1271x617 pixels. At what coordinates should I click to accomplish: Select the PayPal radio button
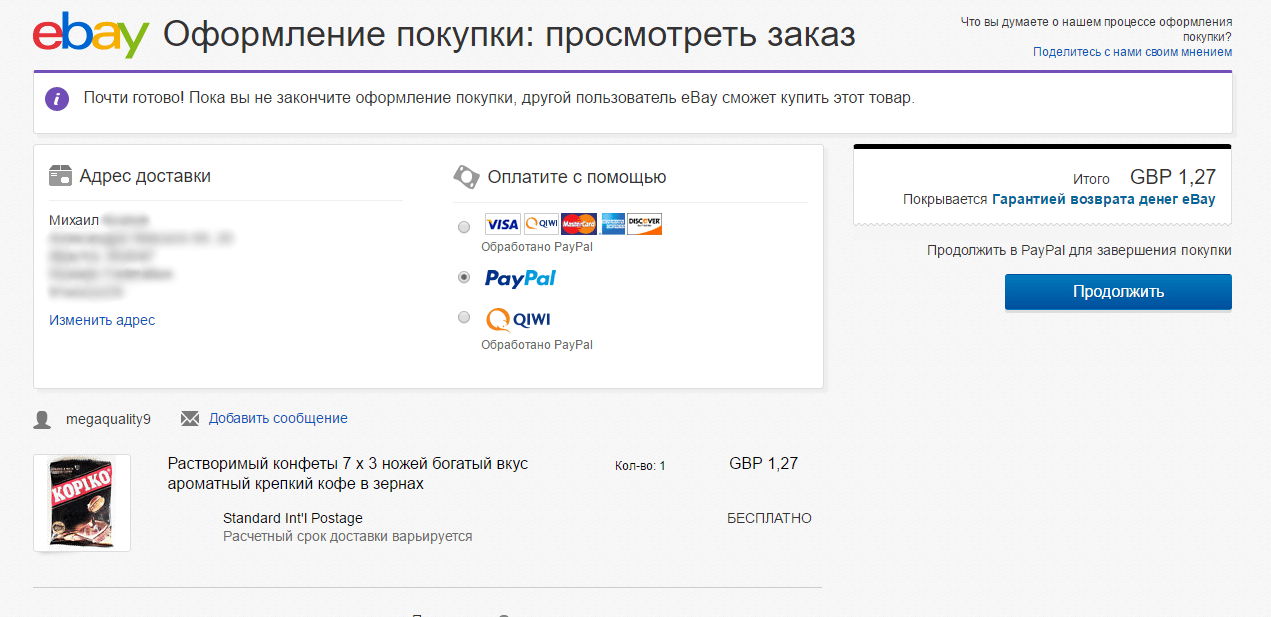point(463,277)
